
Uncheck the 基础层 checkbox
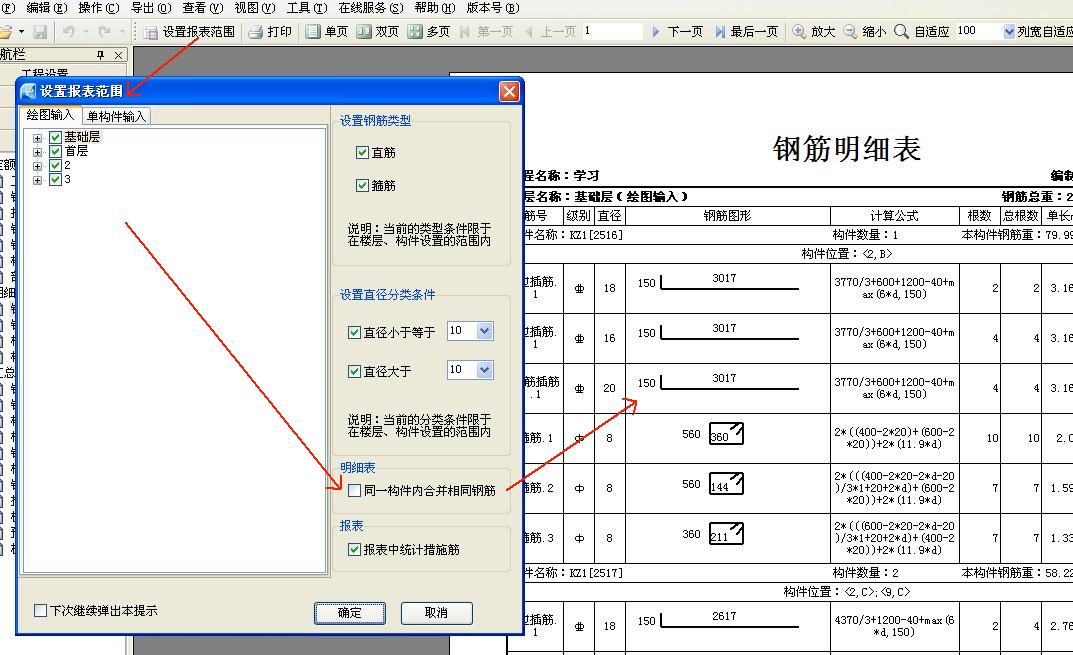coord(55,138)
